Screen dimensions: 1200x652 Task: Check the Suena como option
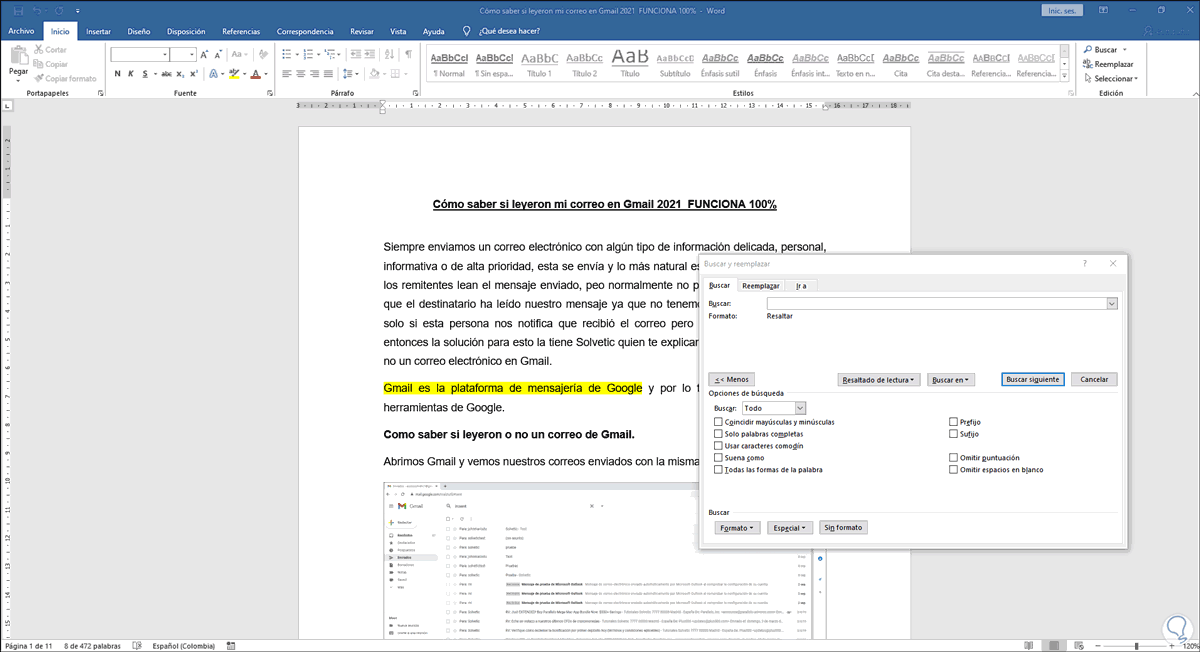(718, 458)
